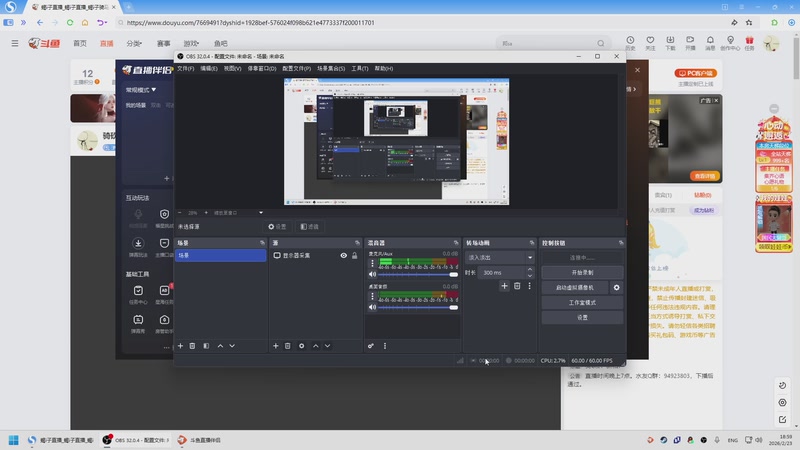This screenshot has height=450, width=800.
Task: Open preview scaling dropdown below preview
Action: 261,213
